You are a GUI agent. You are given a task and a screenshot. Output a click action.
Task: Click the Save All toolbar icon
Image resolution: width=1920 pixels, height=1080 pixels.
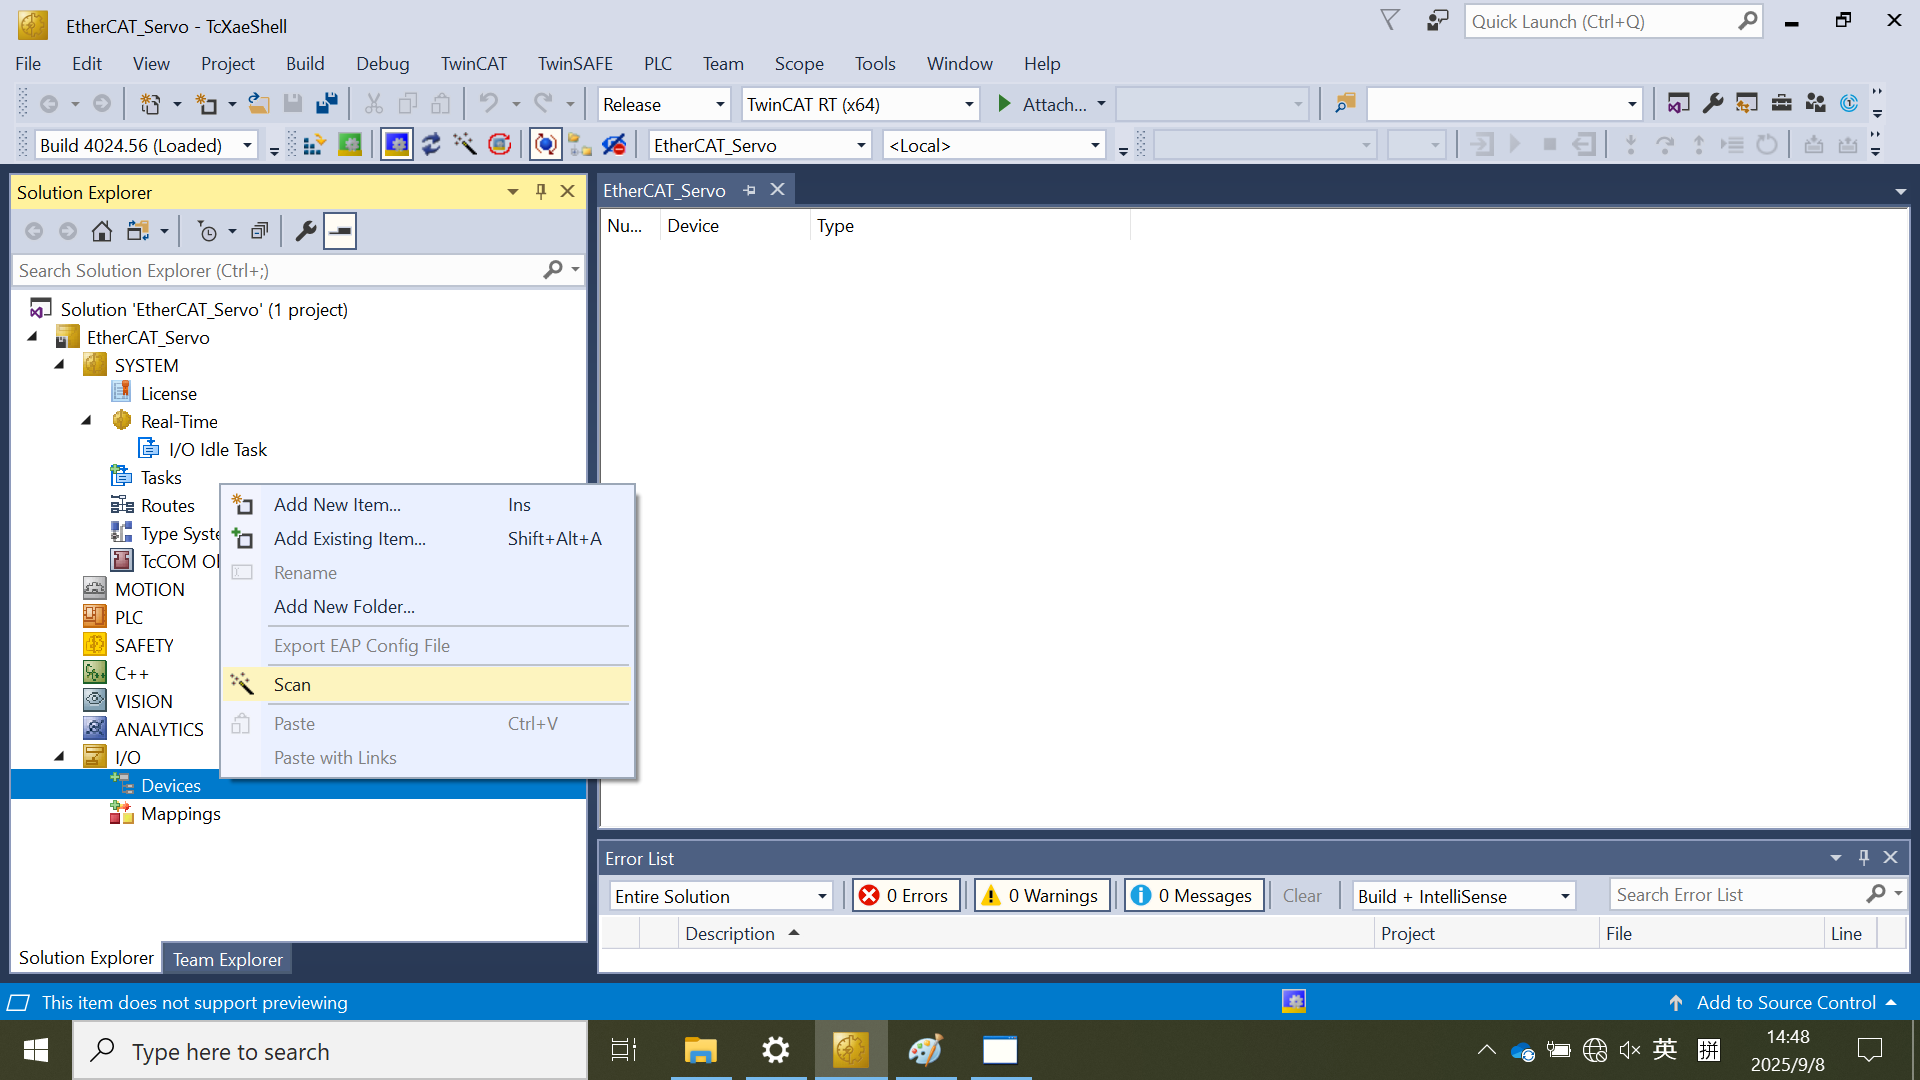[327, 104]
